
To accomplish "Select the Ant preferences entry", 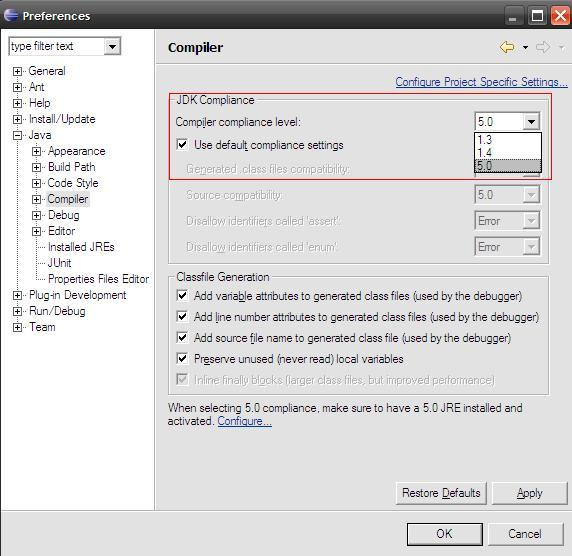I will [x=36, y=87].
